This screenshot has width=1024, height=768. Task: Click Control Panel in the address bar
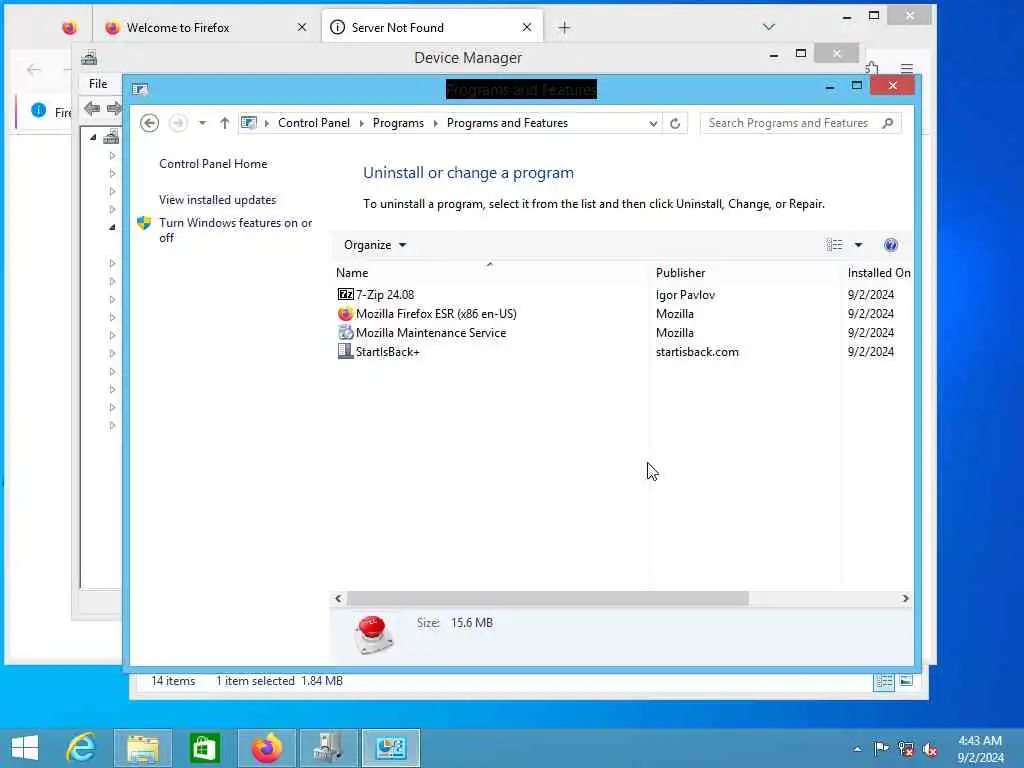[314, 123]
